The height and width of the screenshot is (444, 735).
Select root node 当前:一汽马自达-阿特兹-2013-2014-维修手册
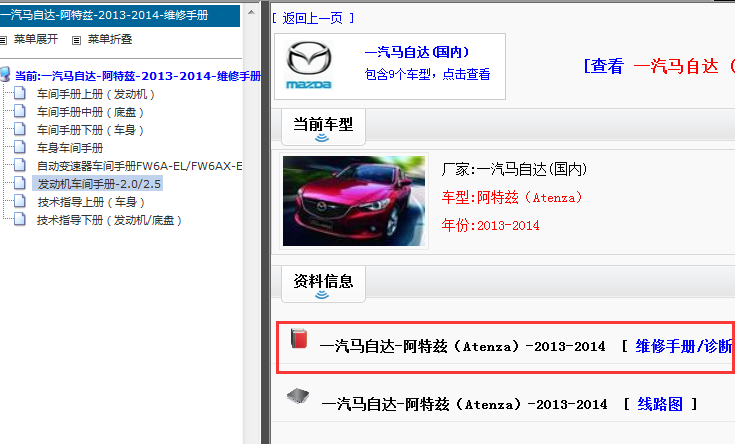coord(138,76)
